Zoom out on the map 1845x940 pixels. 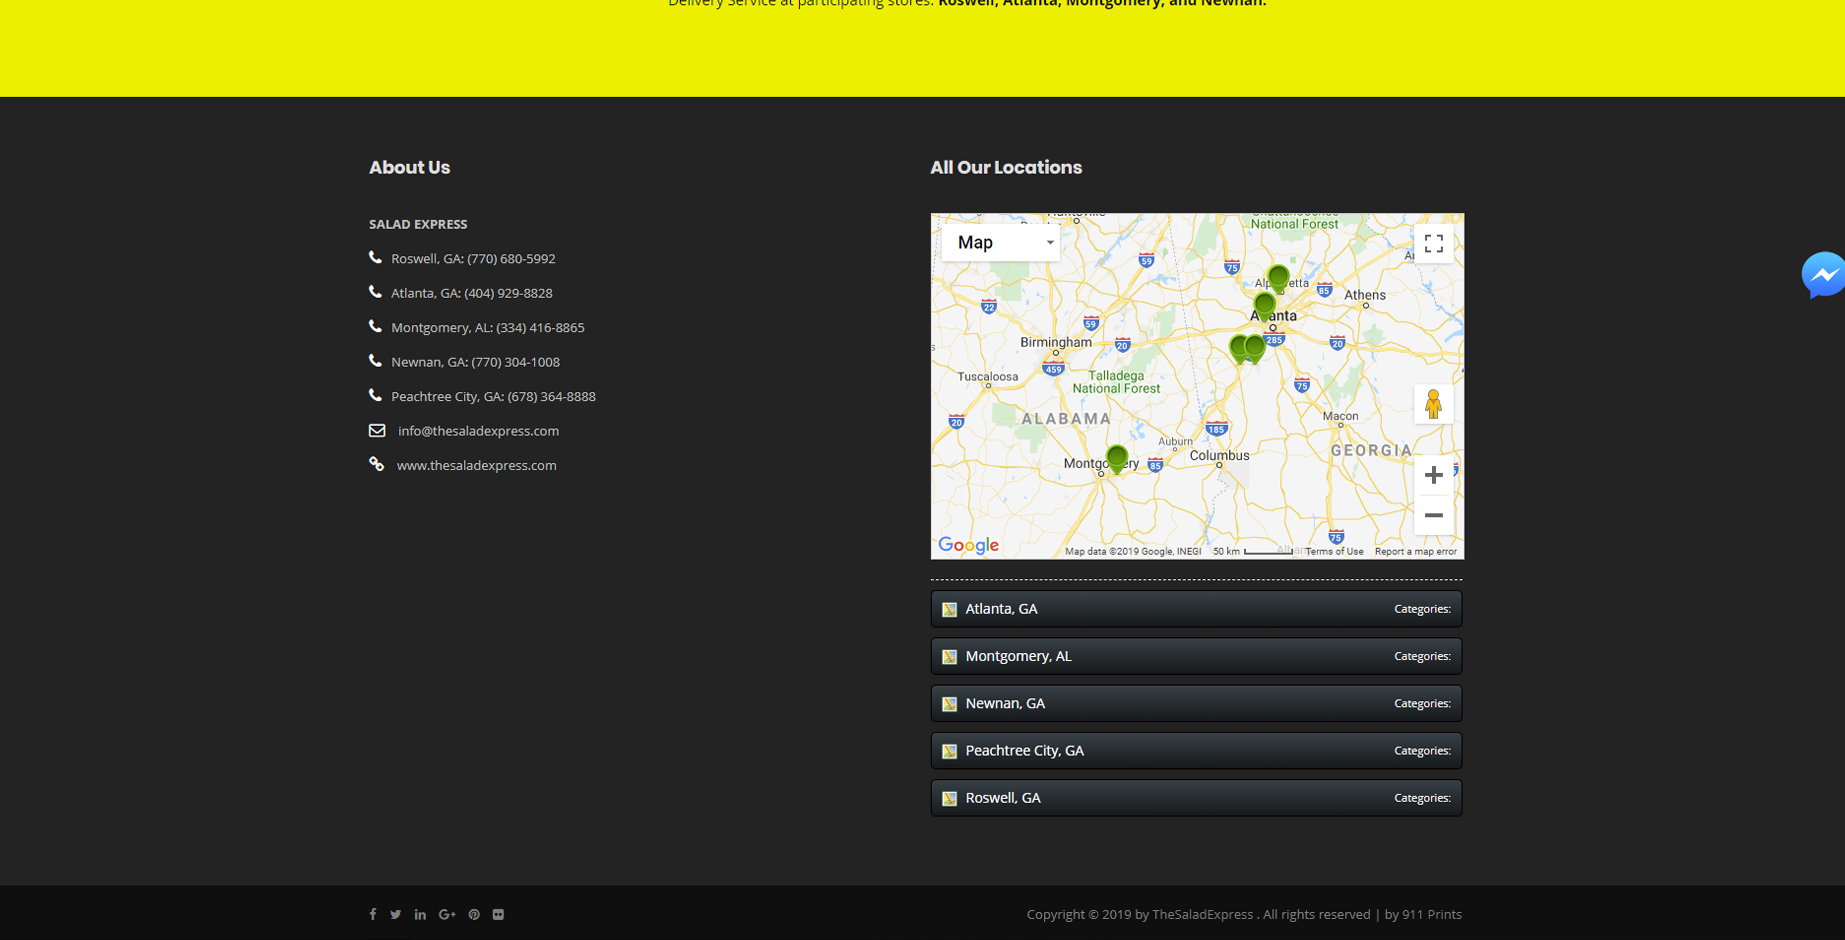pyautogui.click(x=1434, y=515)
